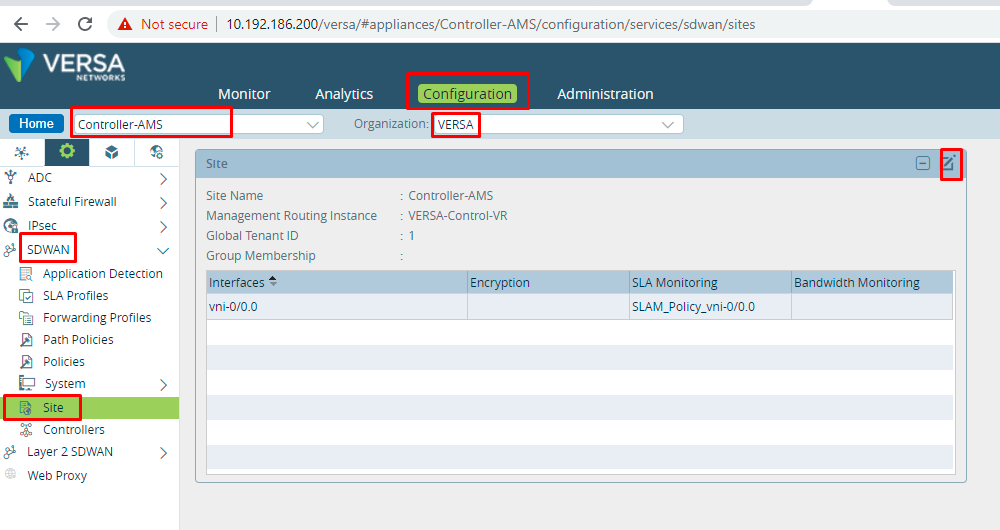1000x530 pixels.
Task: Collapse the SDWAN menu chevron
Action: coord(163,251)
